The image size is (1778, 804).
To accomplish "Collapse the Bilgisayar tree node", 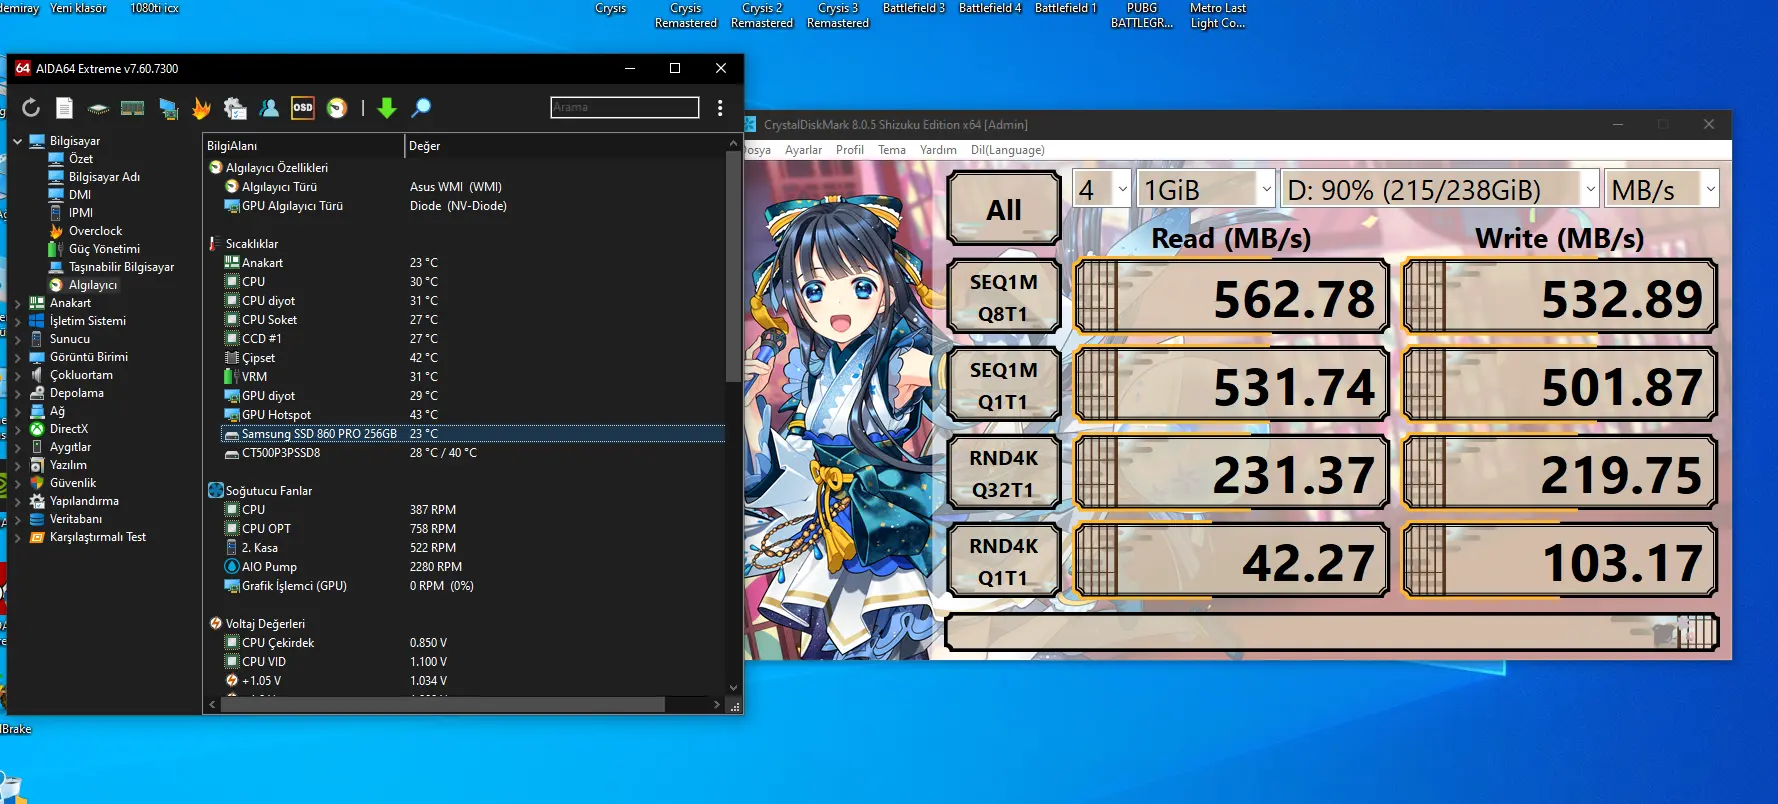I will [18, 141].
